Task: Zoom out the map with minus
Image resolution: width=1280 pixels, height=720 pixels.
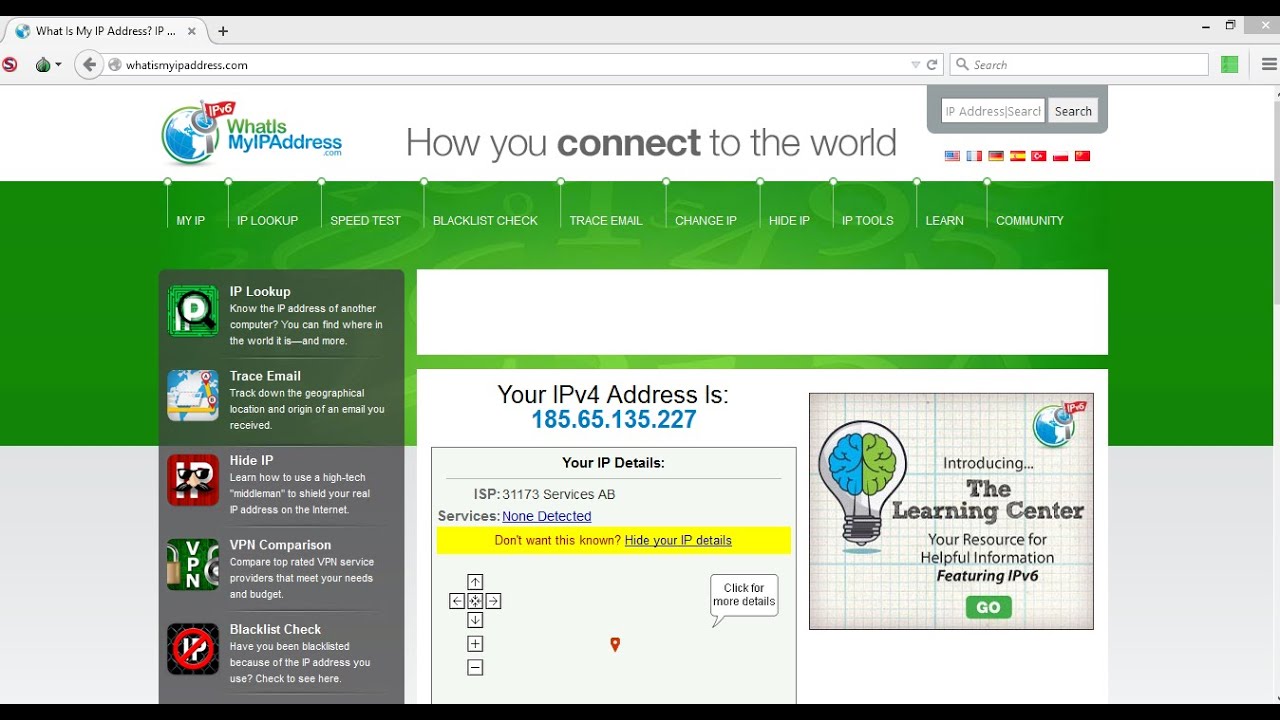Action: (475, 667)
